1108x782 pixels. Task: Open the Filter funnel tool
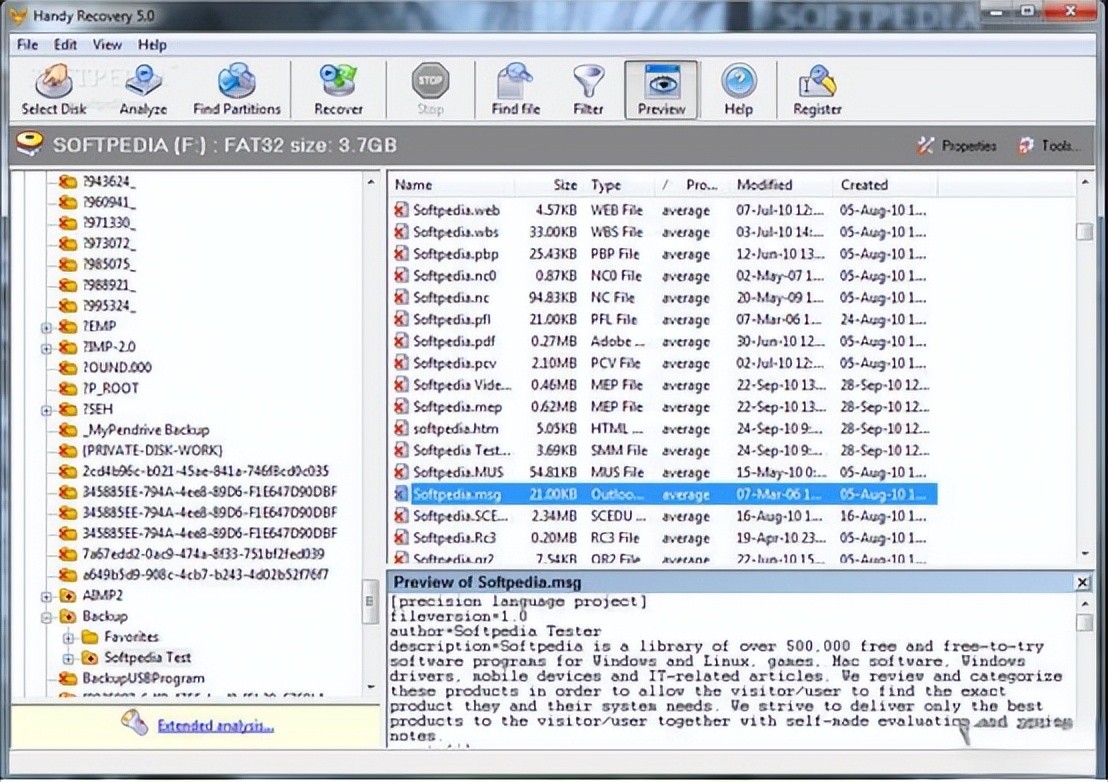coord(588,90)
